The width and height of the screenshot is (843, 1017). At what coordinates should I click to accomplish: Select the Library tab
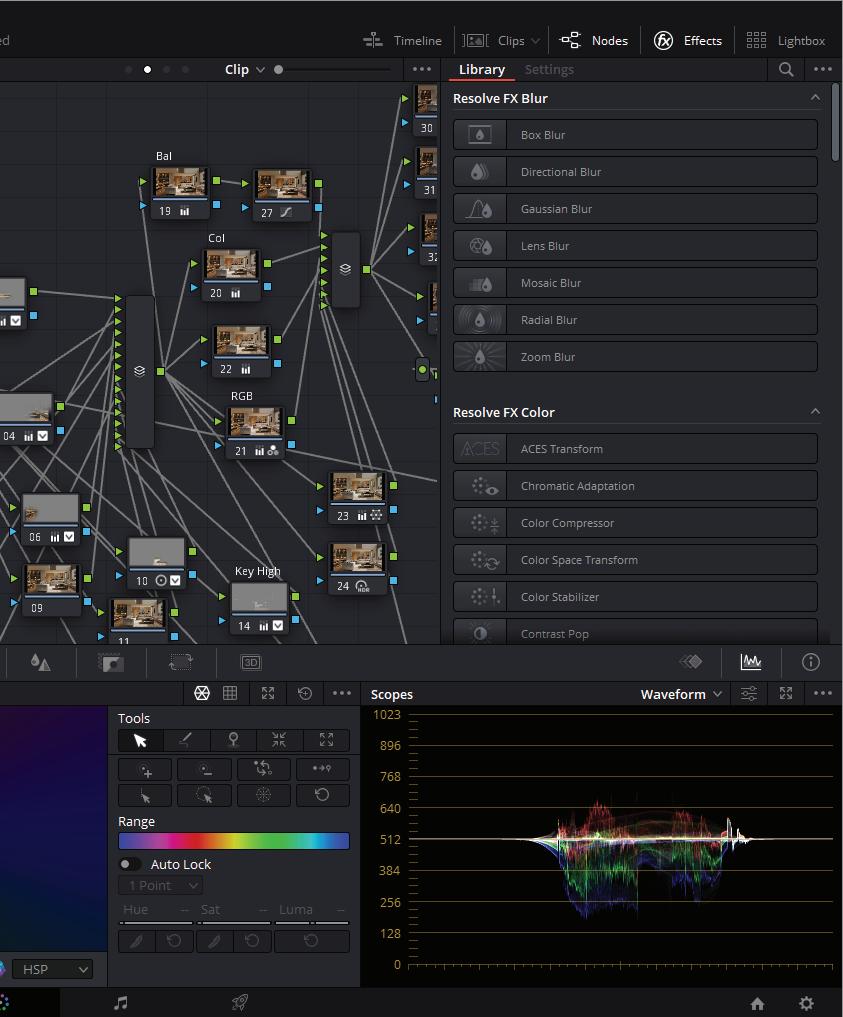click(481, 69)
